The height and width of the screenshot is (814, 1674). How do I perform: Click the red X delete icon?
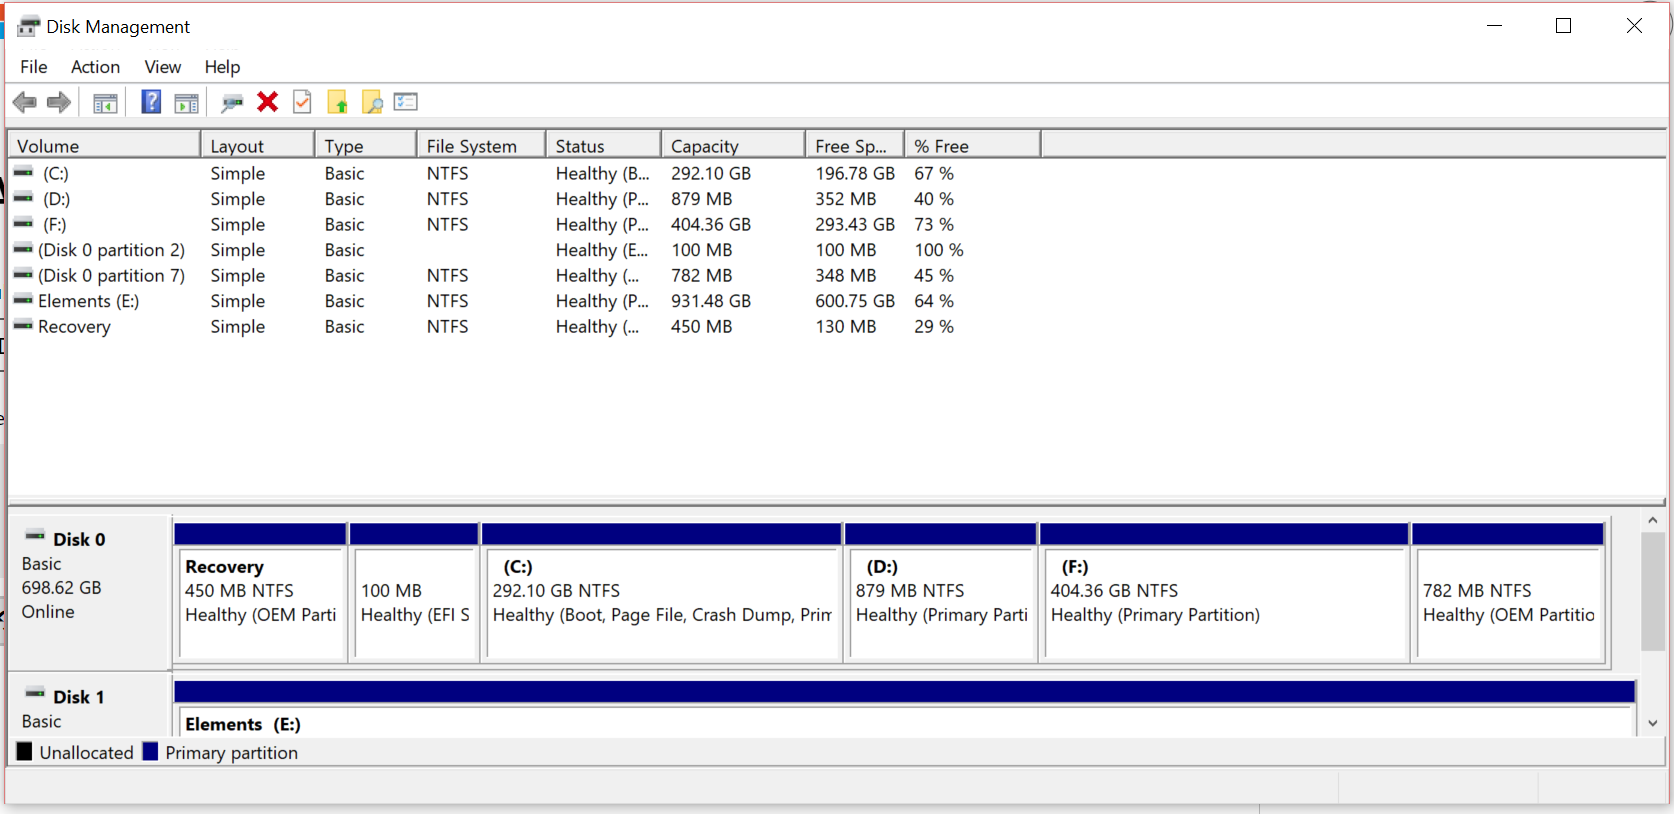(267, 102)
